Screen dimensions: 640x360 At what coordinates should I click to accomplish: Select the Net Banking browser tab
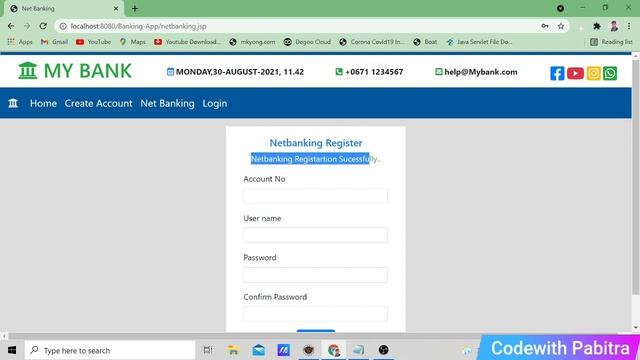pyautogui.click(x=63, y=9)
